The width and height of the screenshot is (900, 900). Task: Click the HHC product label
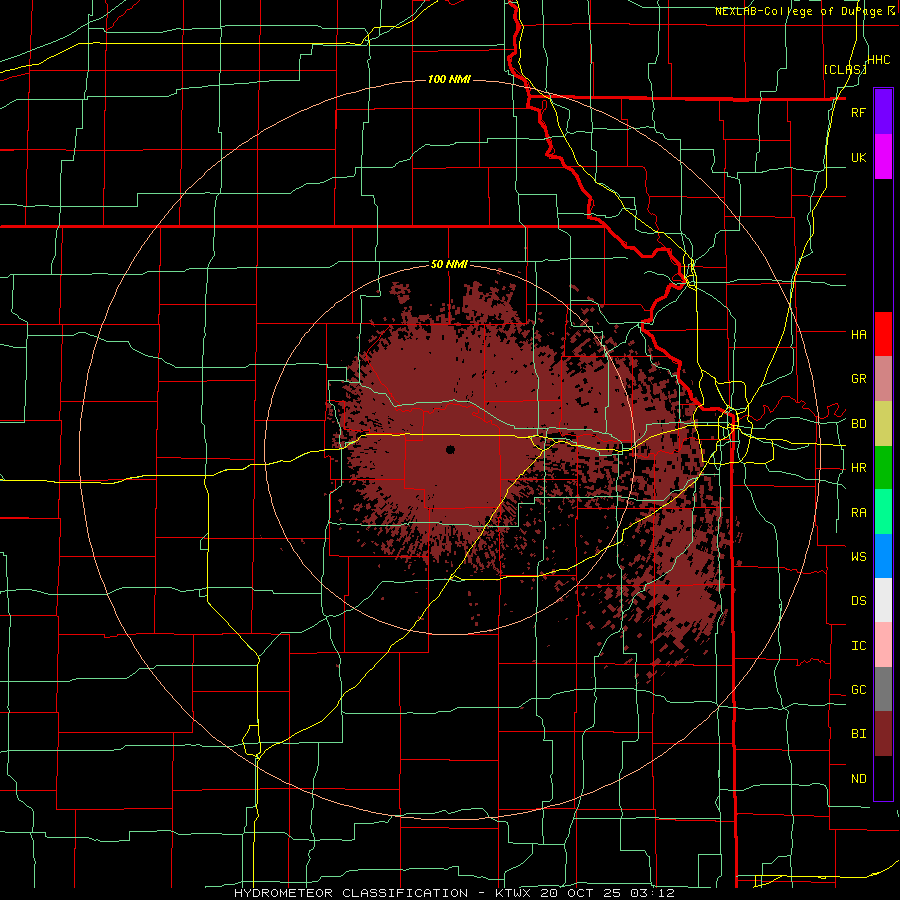coord(879,60)
